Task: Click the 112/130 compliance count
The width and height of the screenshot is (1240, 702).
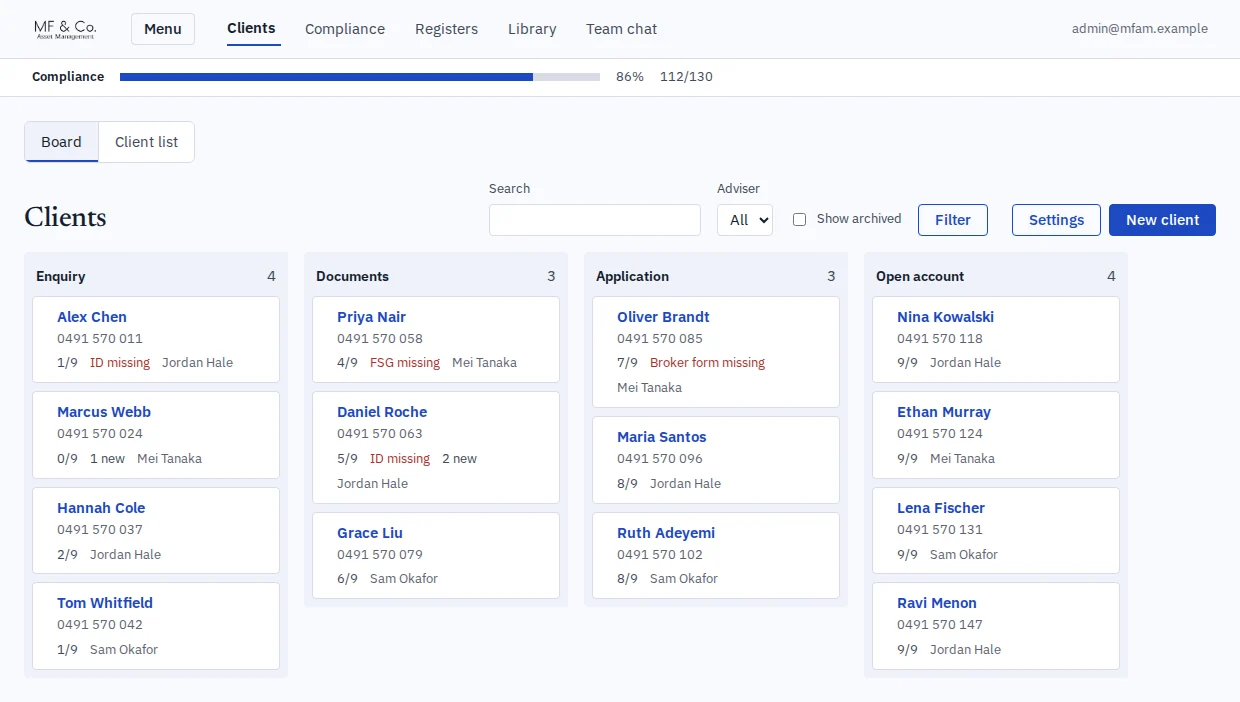Action: click(686, 77)
